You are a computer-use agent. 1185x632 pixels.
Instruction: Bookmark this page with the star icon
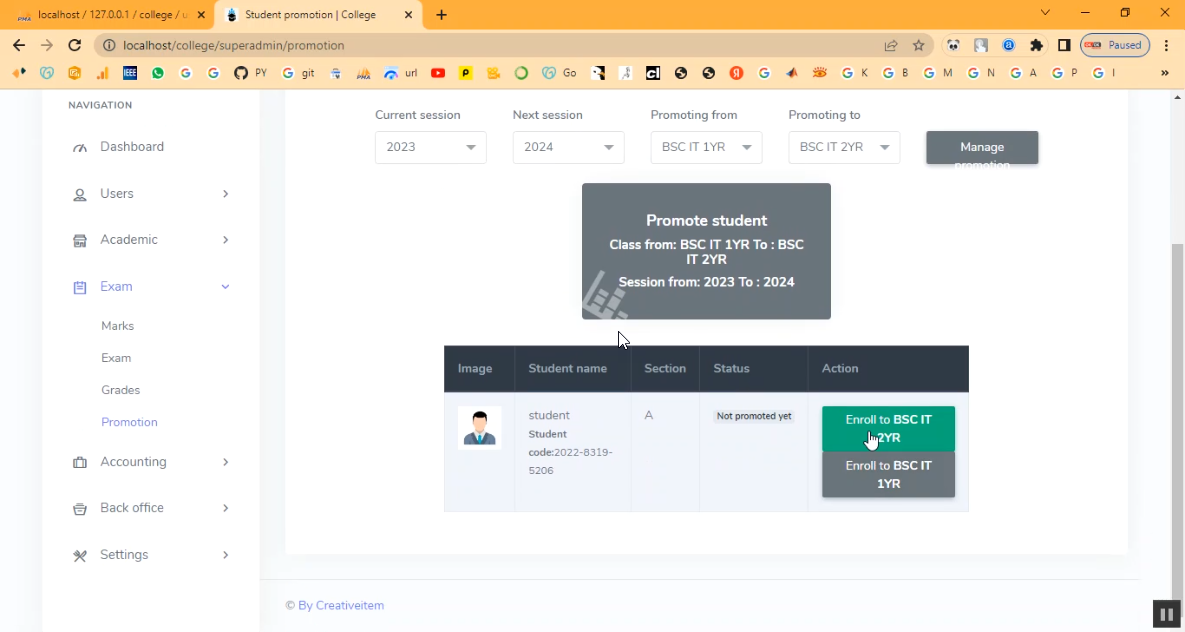point(918,45)
